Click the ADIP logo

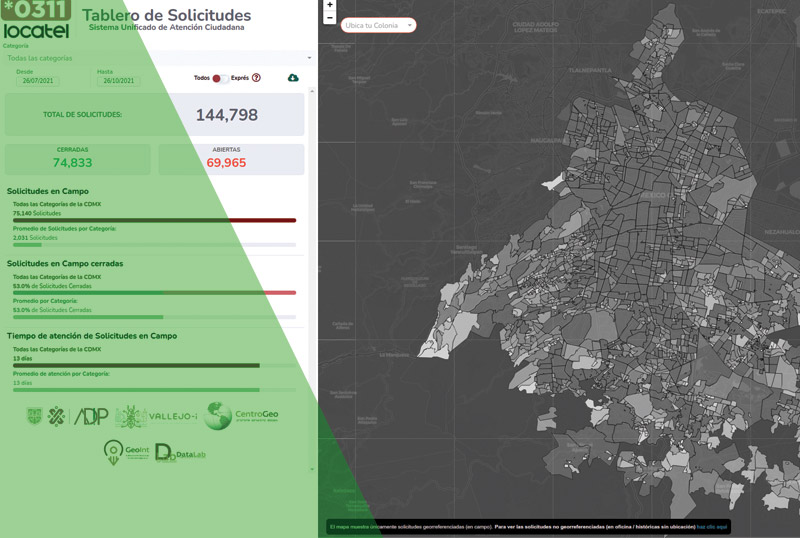(91, 416)
